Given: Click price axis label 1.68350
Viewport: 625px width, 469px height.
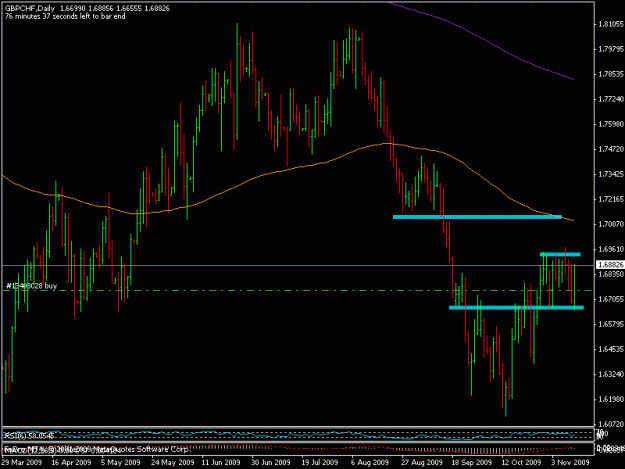Looking at the screenshot, I should (610, 274).
